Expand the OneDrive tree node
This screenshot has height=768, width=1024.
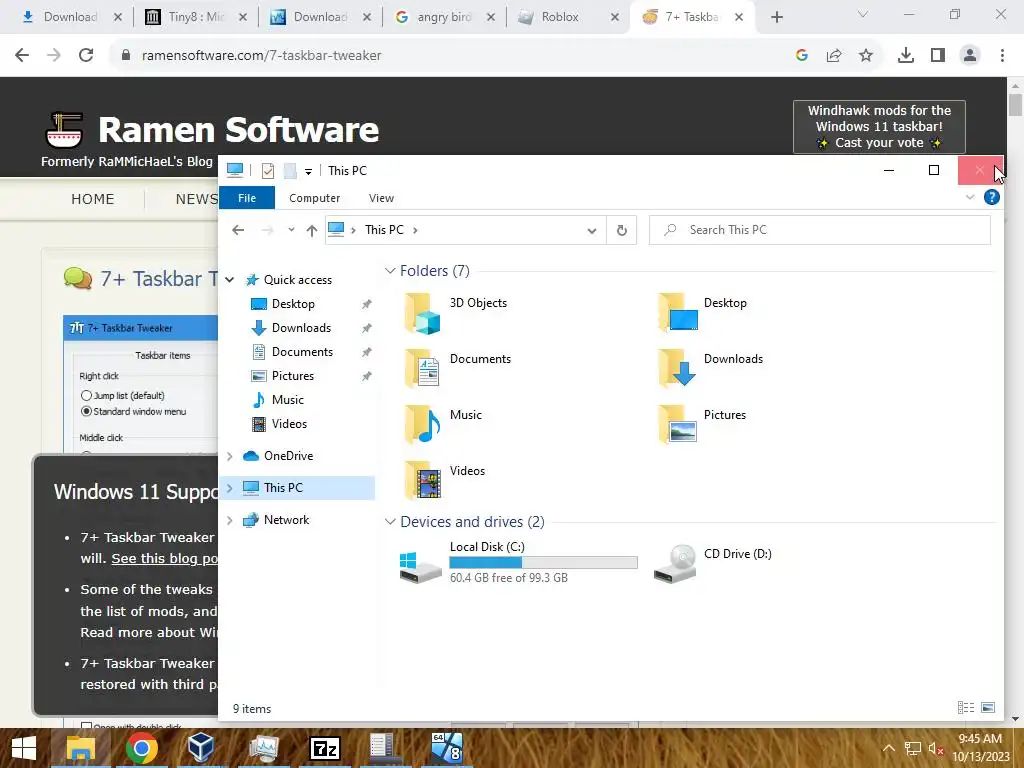click(230, 456)
